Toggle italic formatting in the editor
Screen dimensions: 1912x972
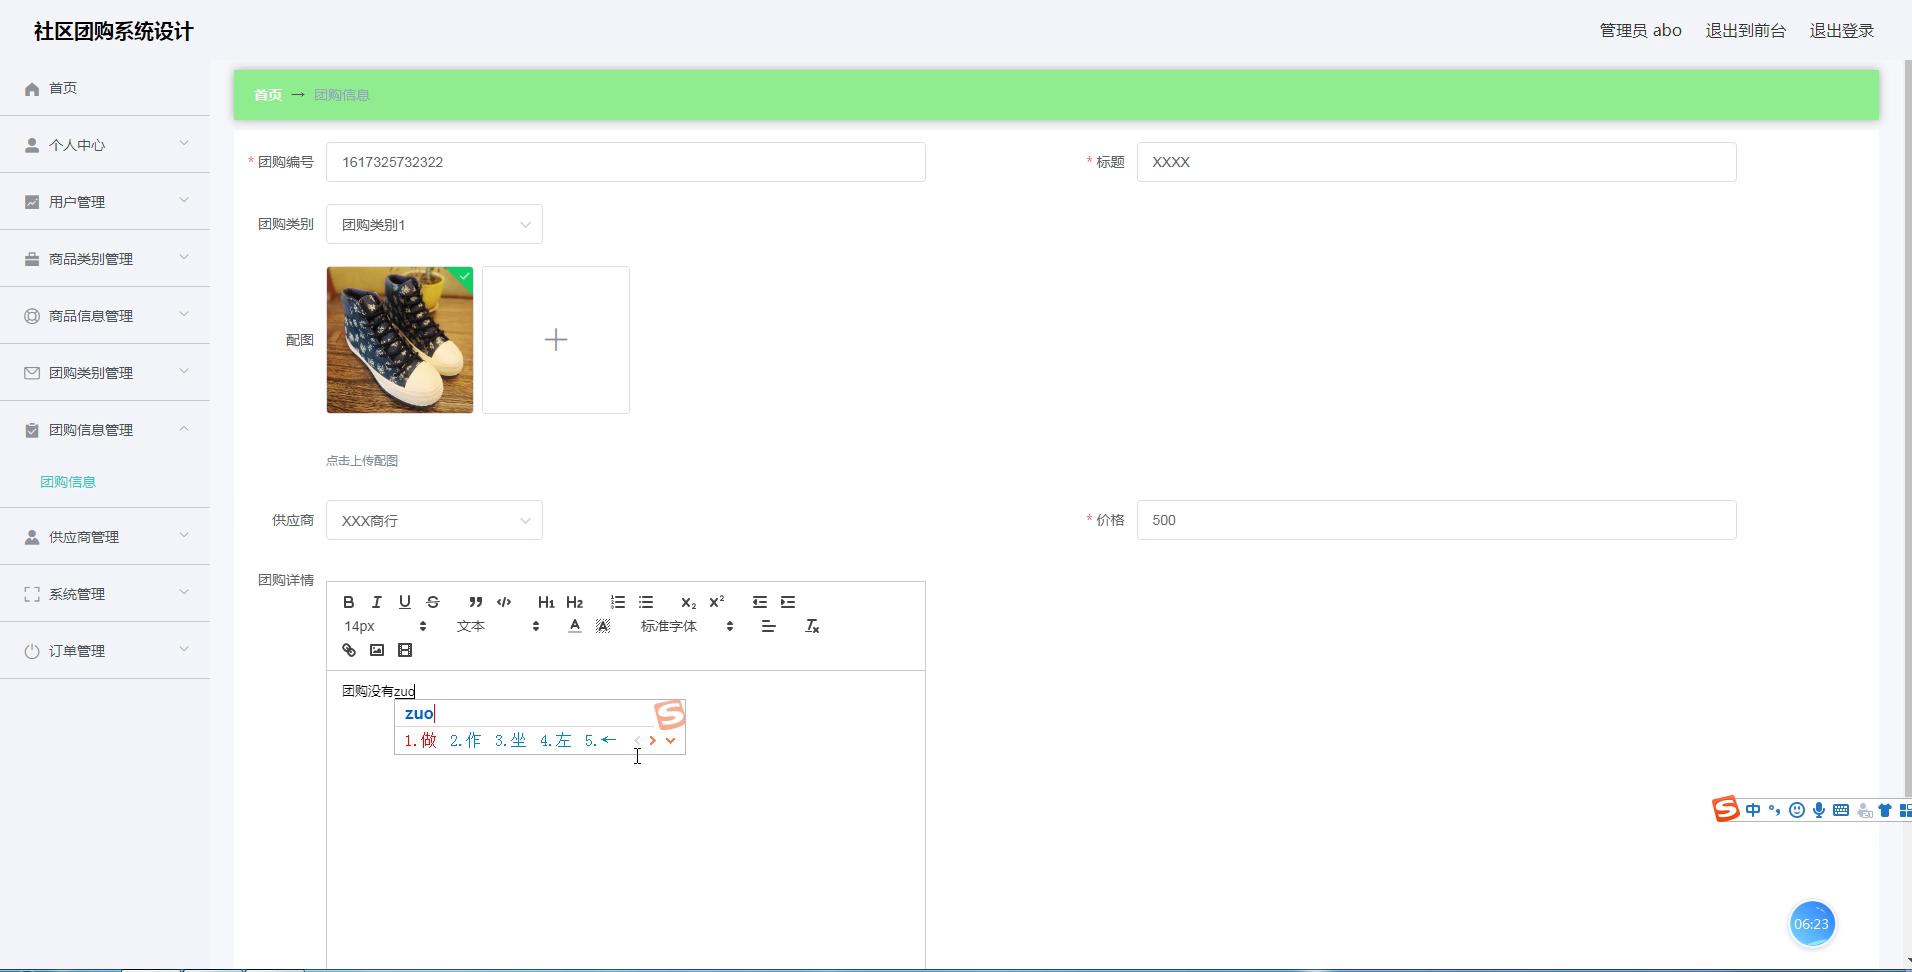coord(376,602)
